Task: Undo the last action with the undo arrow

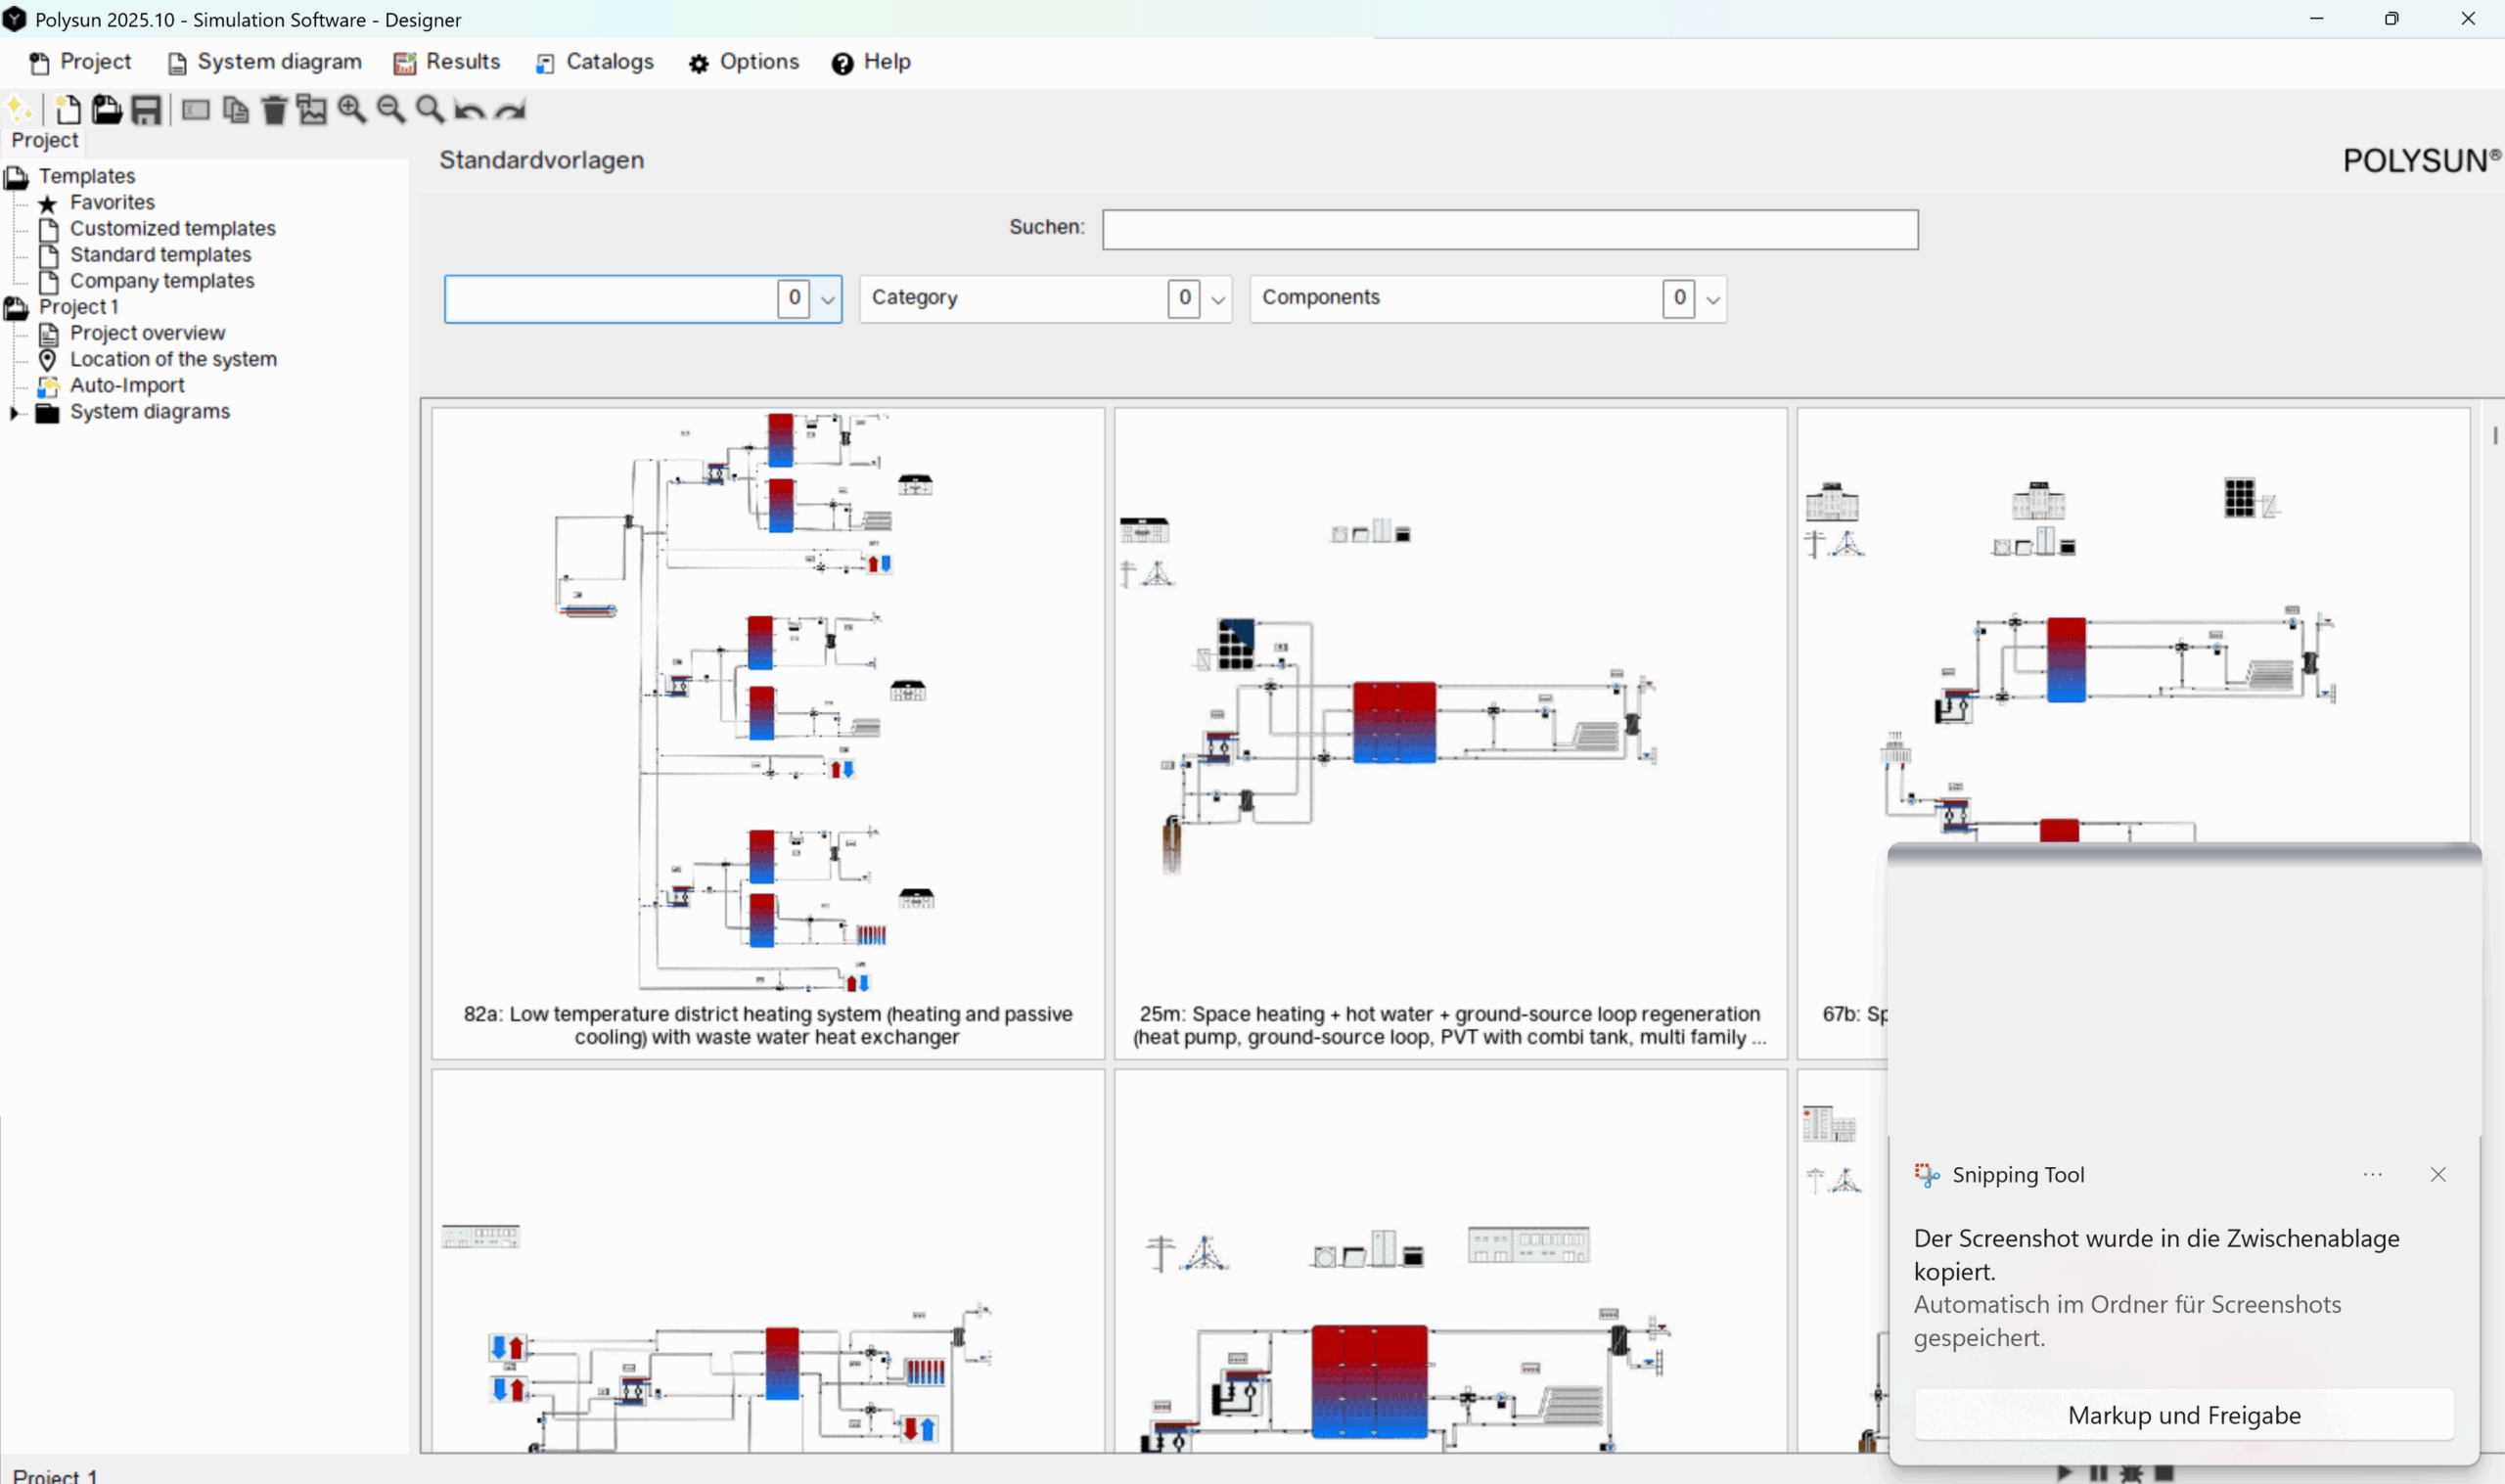Action: (470, 110)
